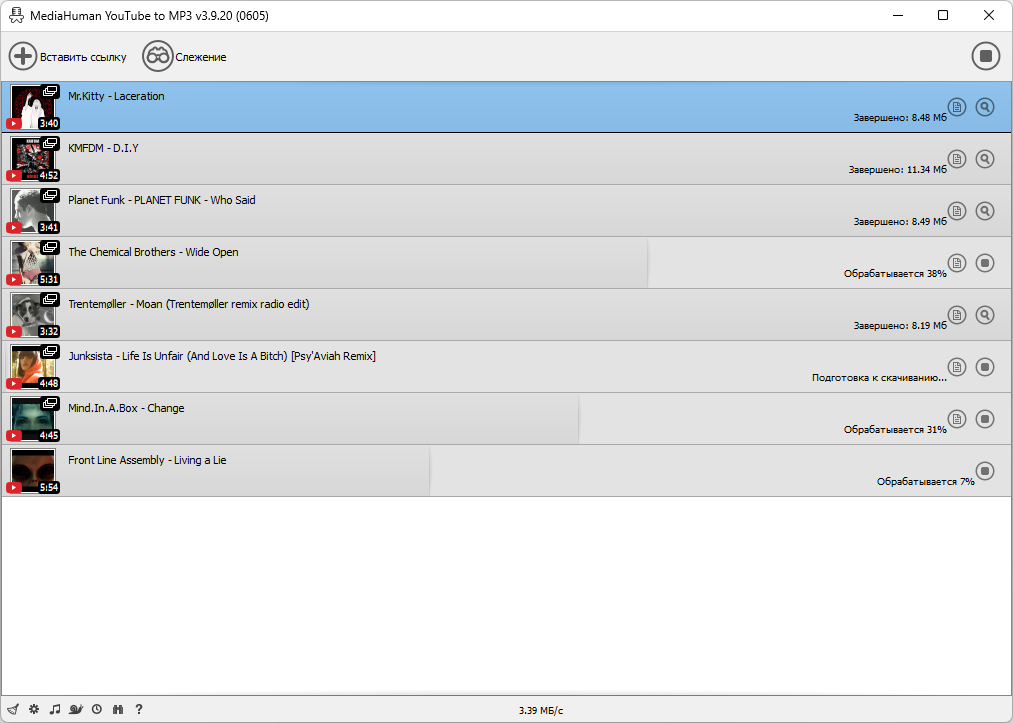Locate downloaded file for KMFDM - D.I.Y

click(985, 159)
